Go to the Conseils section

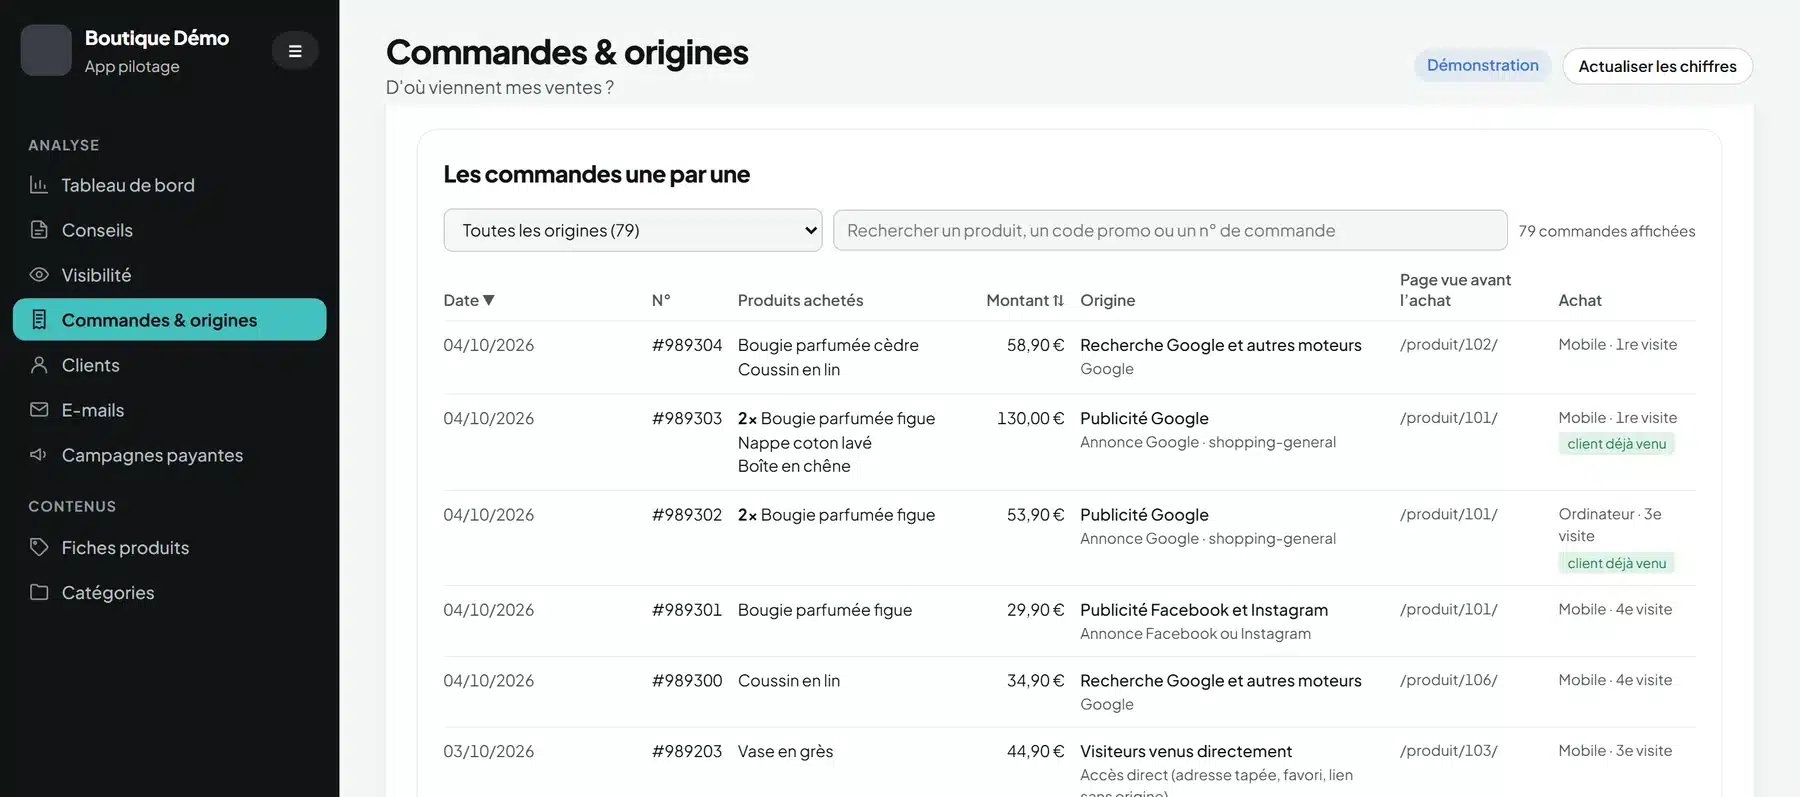tap(170, 230)
